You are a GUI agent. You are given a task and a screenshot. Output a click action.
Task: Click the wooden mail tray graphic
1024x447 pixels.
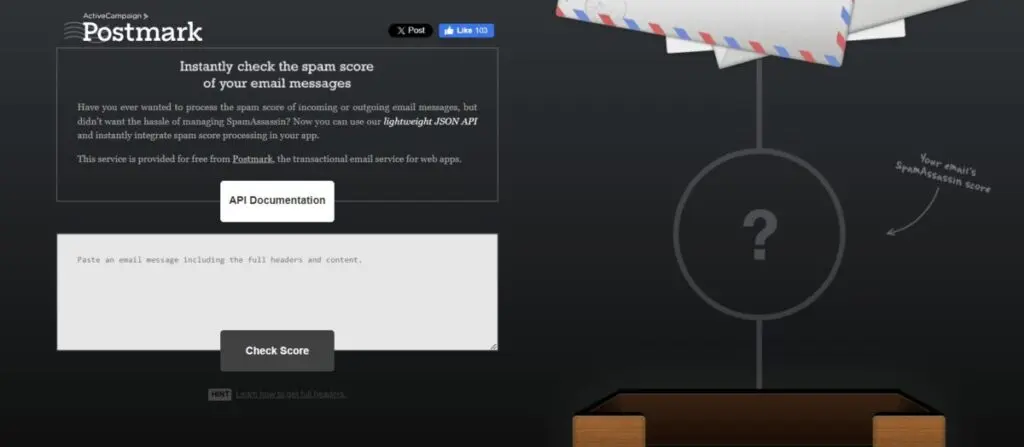[x=759, y=418]
